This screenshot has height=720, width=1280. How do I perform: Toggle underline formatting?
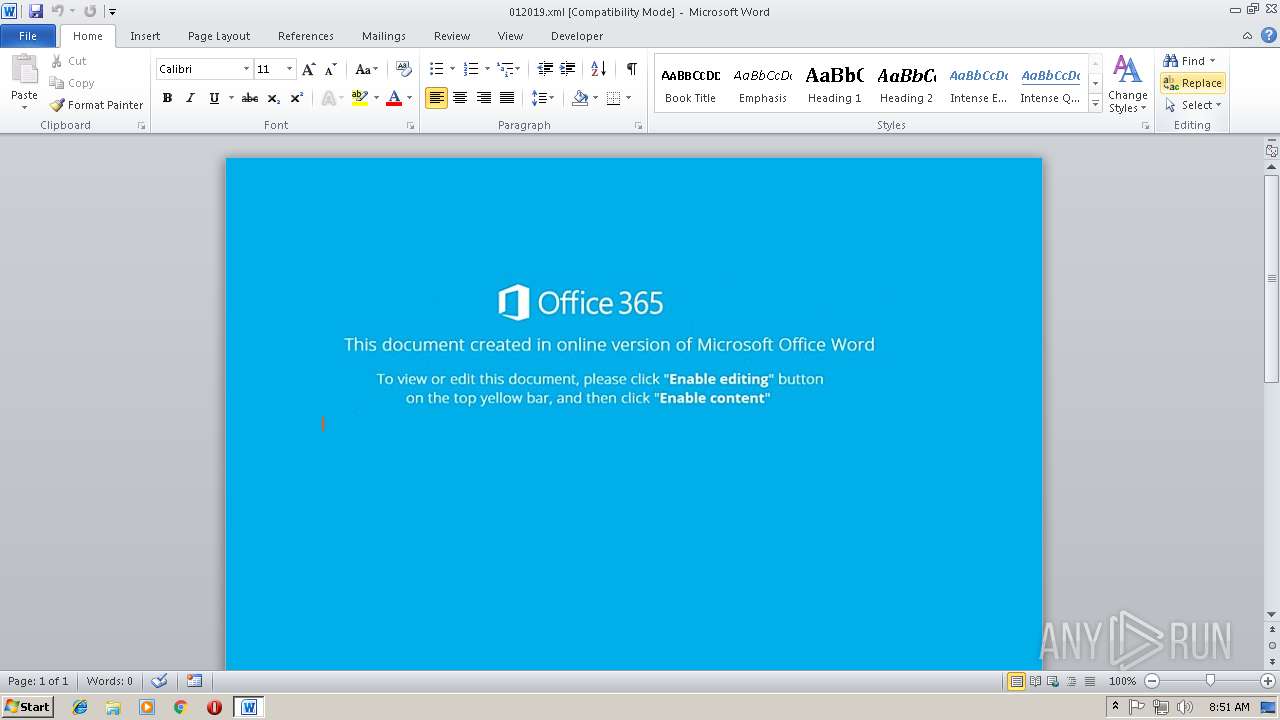214,98
